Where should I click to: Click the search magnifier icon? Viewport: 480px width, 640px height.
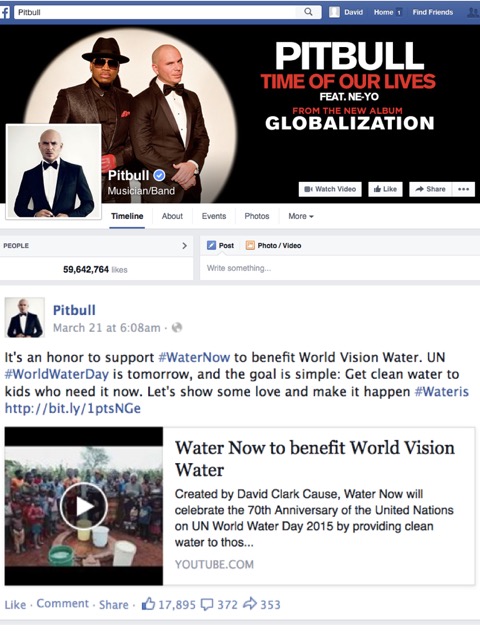click(308, 12)
